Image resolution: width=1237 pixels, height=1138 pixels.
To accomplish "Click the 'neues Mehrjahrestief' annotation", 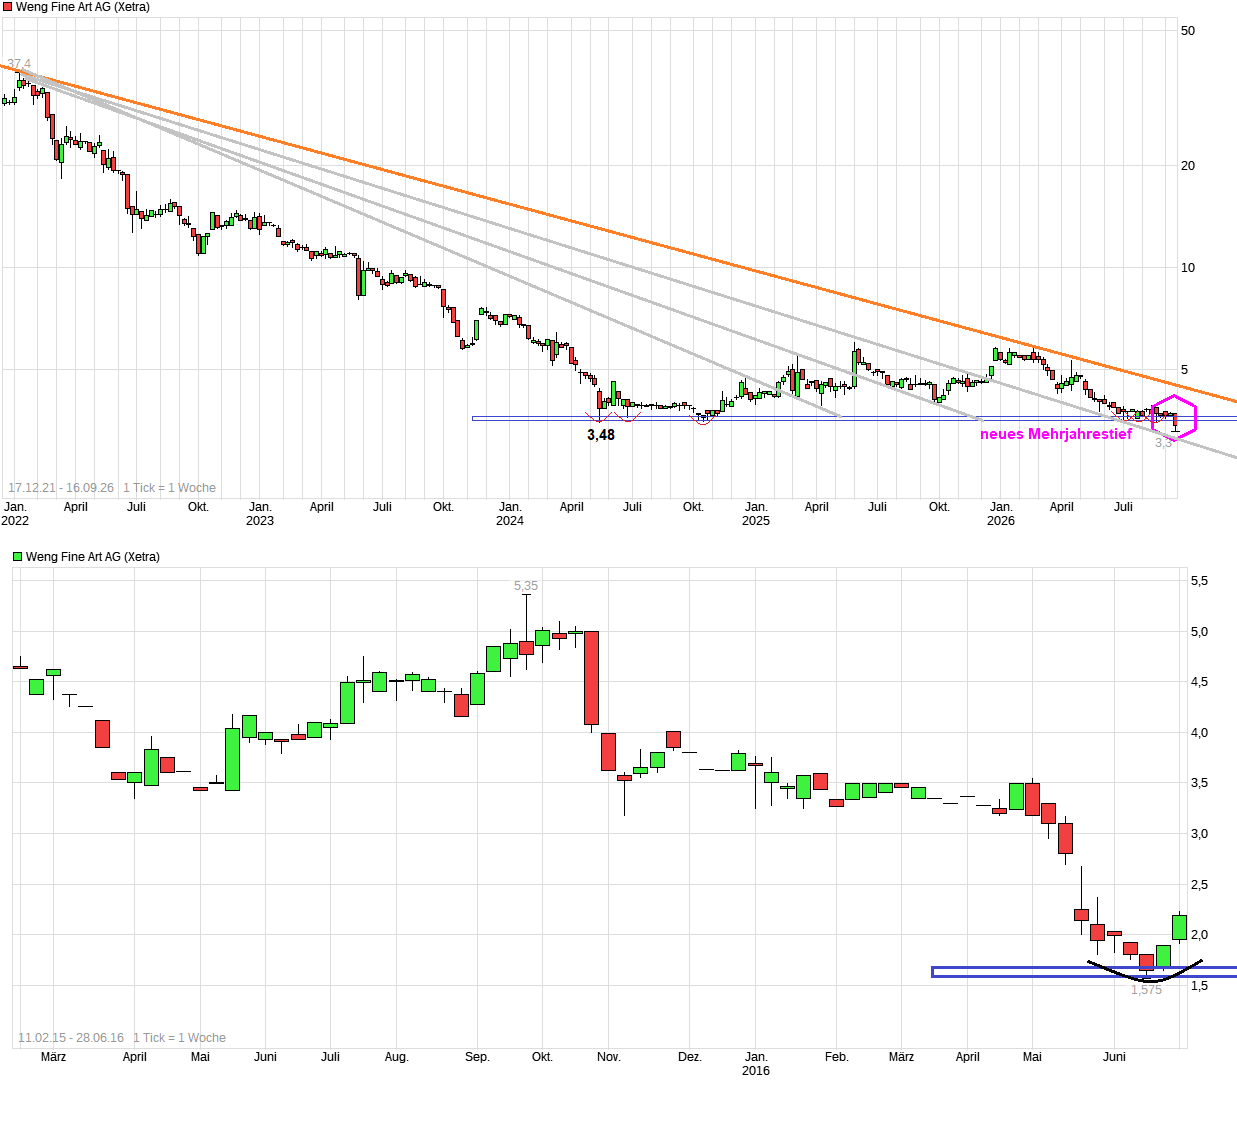I will (x=1056, y=434).
